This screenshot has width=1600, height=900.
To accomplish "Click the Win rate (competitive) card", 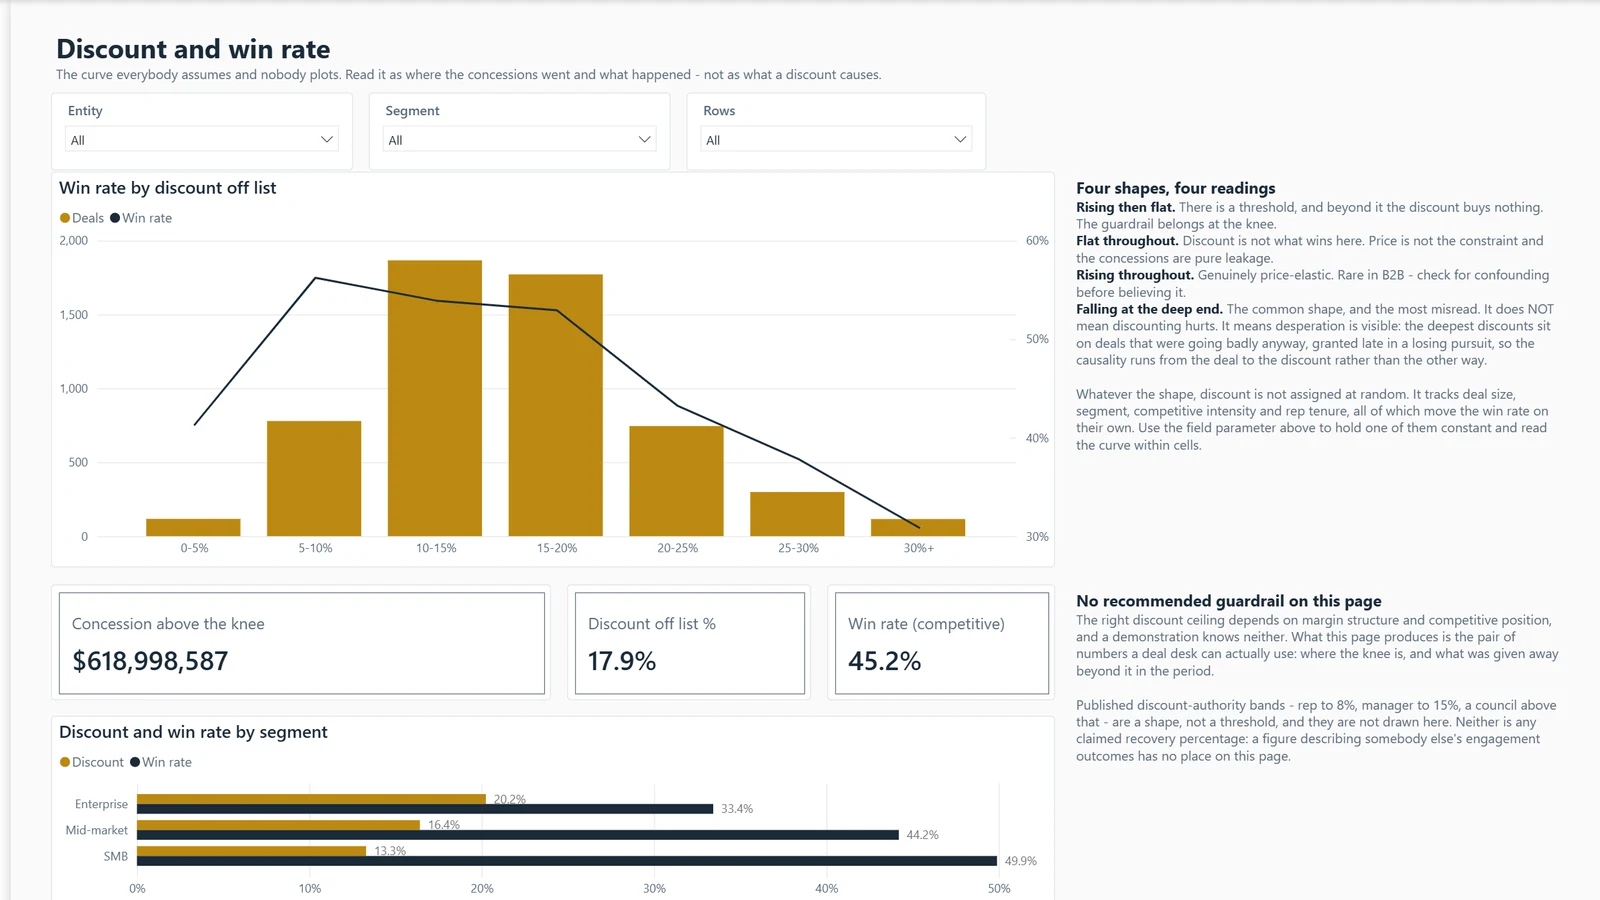I will pyautogui.click(x=942, y=643).
